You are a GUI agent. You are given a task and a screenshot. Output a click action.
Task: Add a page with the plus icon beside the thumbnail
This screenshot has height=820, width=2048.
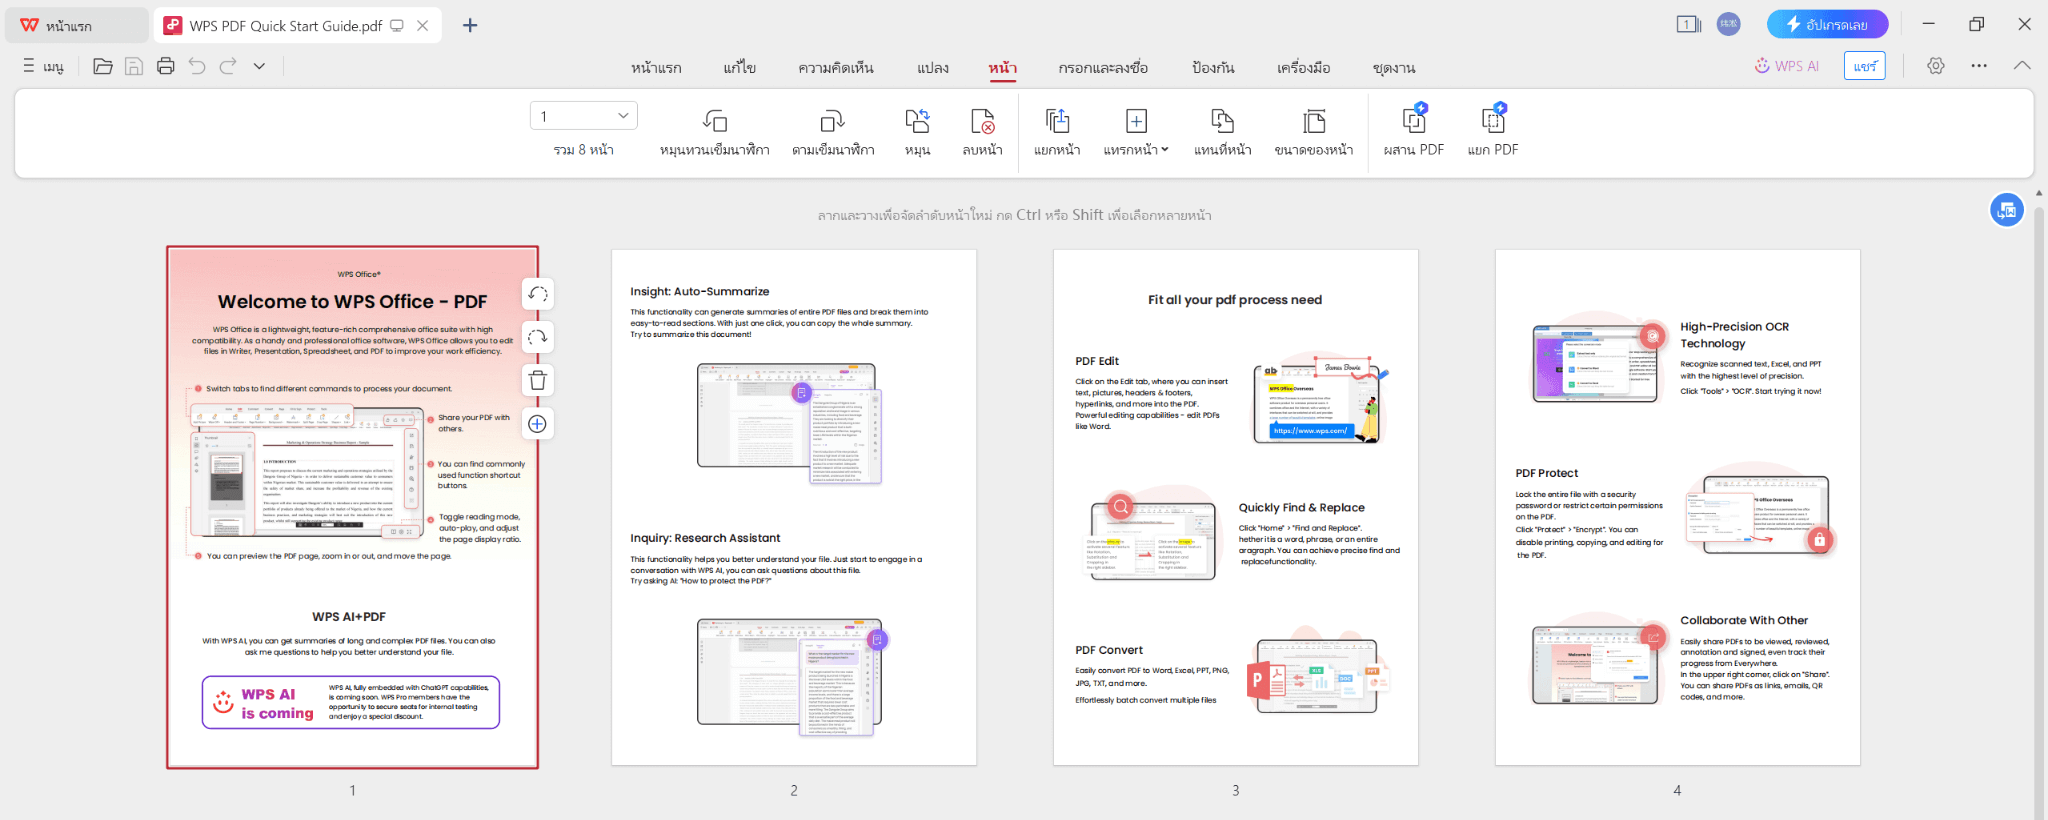(x=538, y=424)
